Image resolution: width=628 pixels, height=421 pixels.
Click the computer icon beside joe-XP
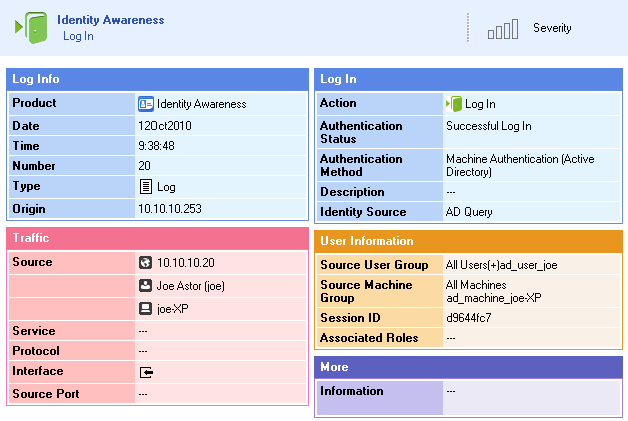(x=145, y=308)
